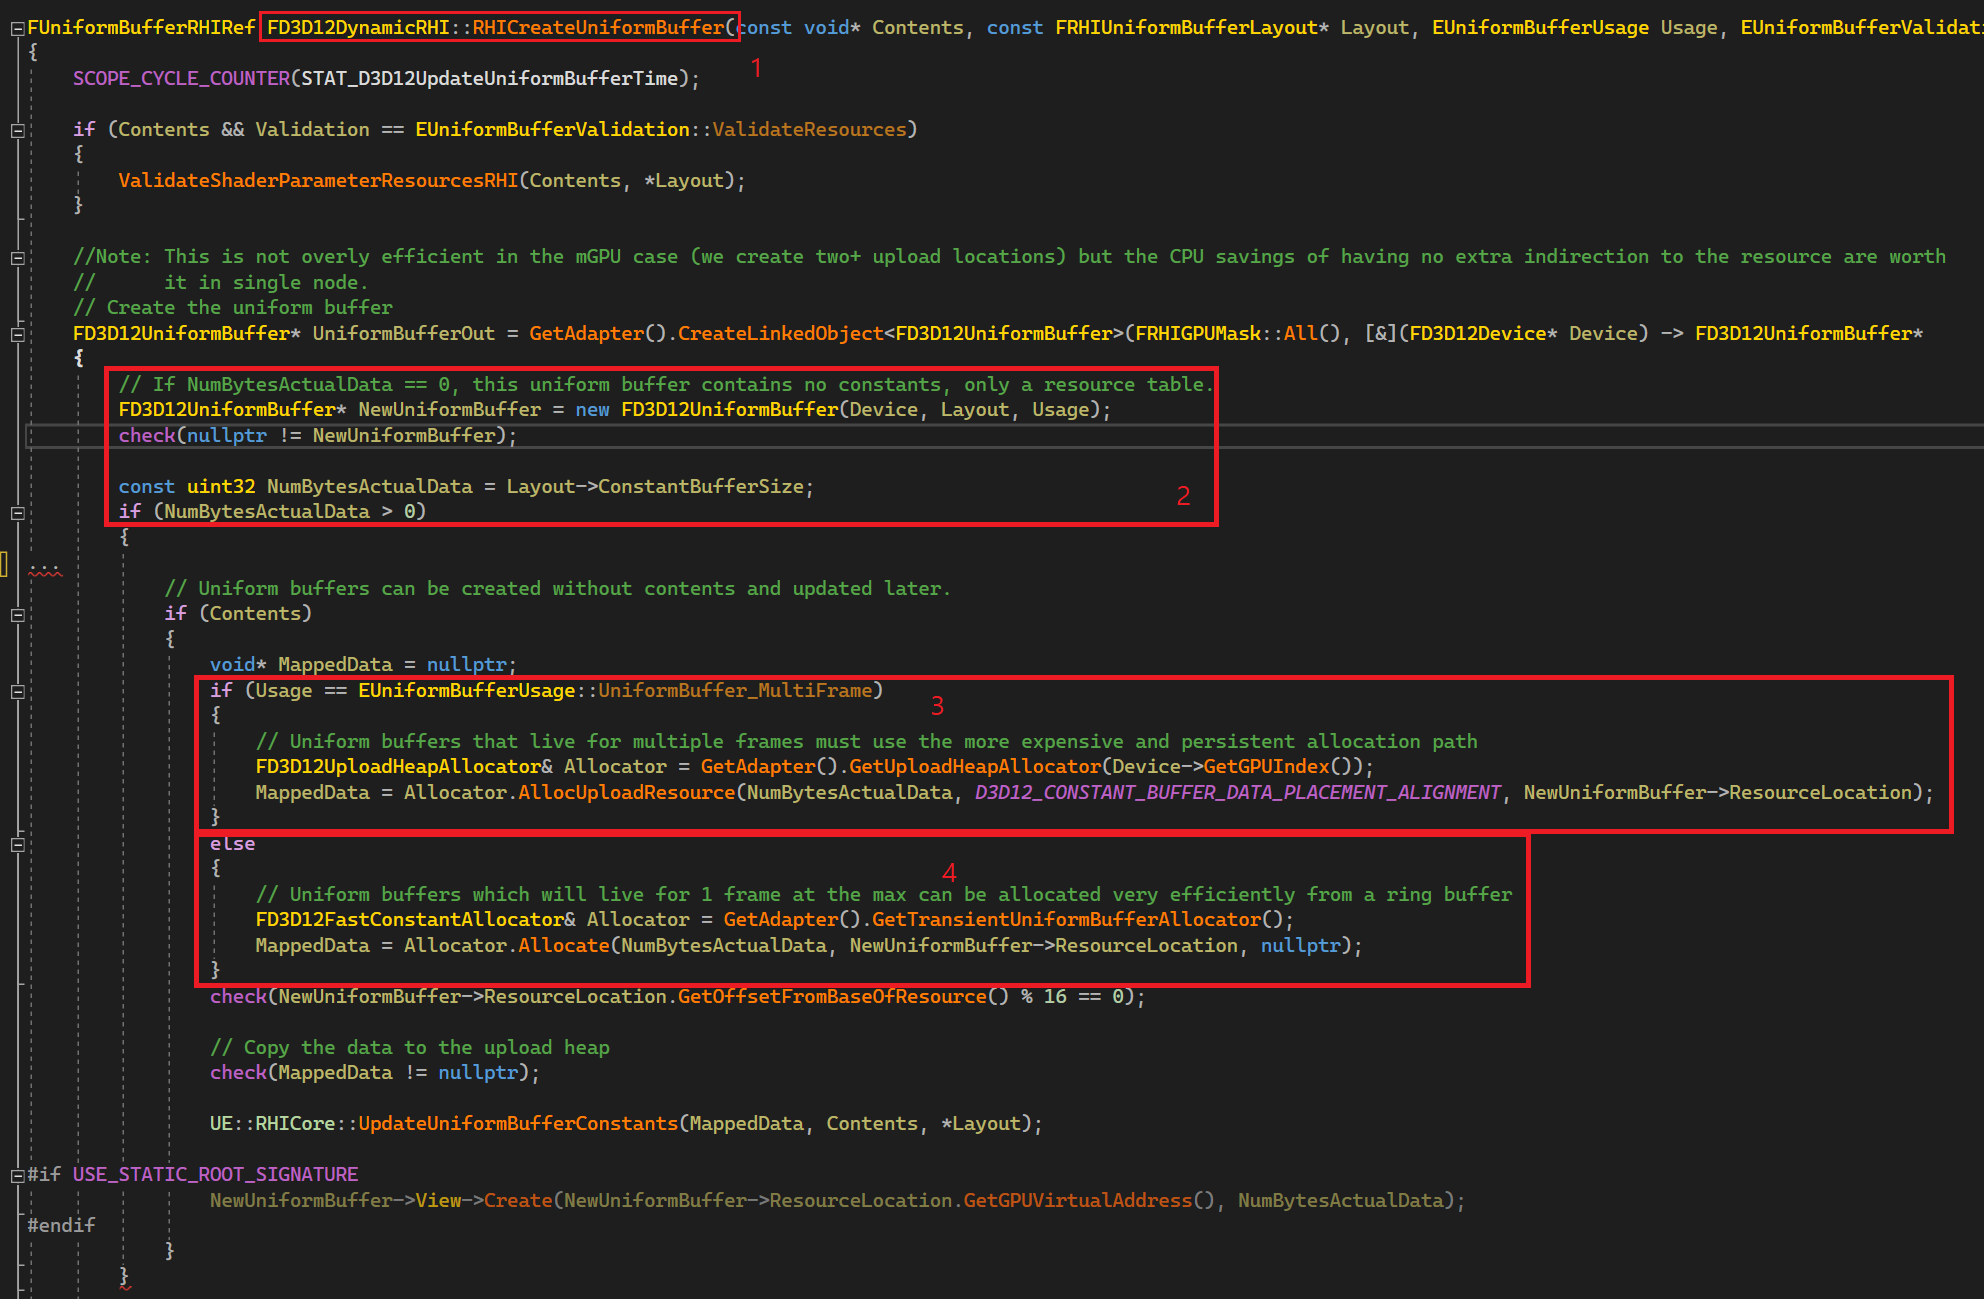Collapse the //Note comment block
1984x1299 pixels.
[x=17, y=258]
